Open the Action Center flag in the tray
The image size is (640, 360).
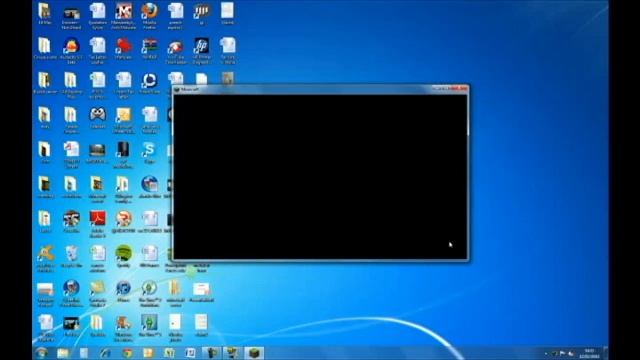tap(562, 353)
